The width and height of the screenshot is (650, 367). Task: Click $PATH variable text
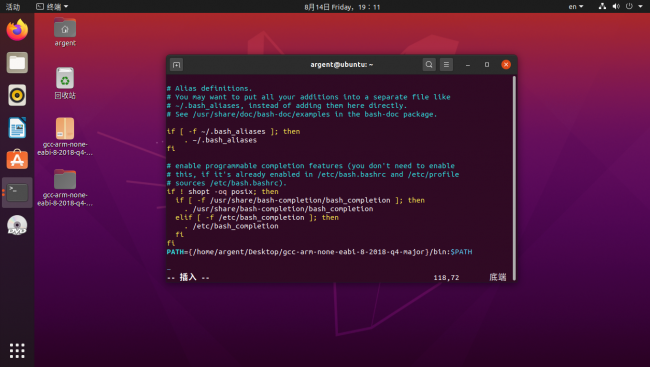(x=461, y=252)
